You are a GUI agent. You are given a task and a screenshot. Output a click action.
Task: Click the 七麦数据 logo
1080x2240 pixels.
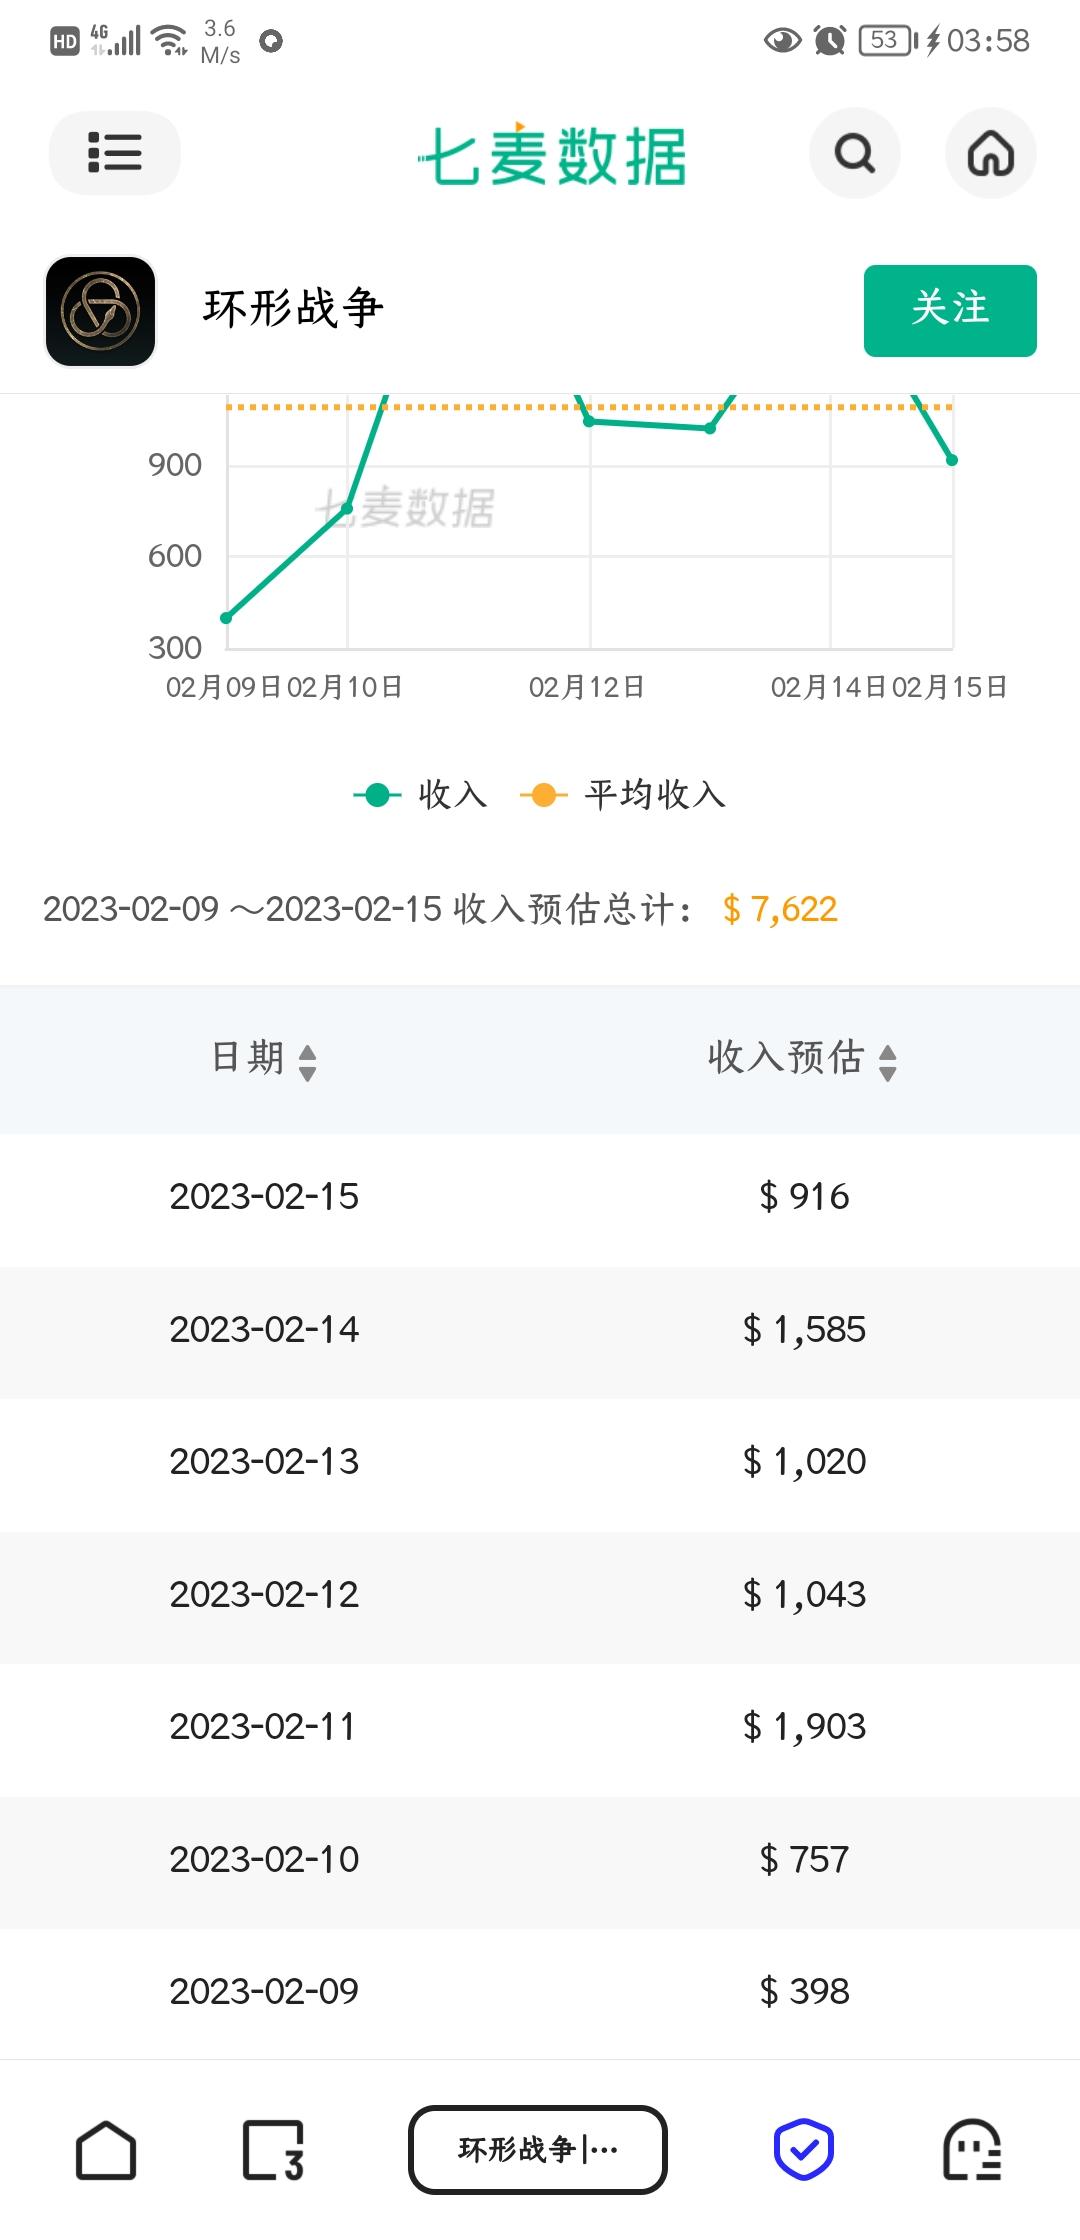552,155
